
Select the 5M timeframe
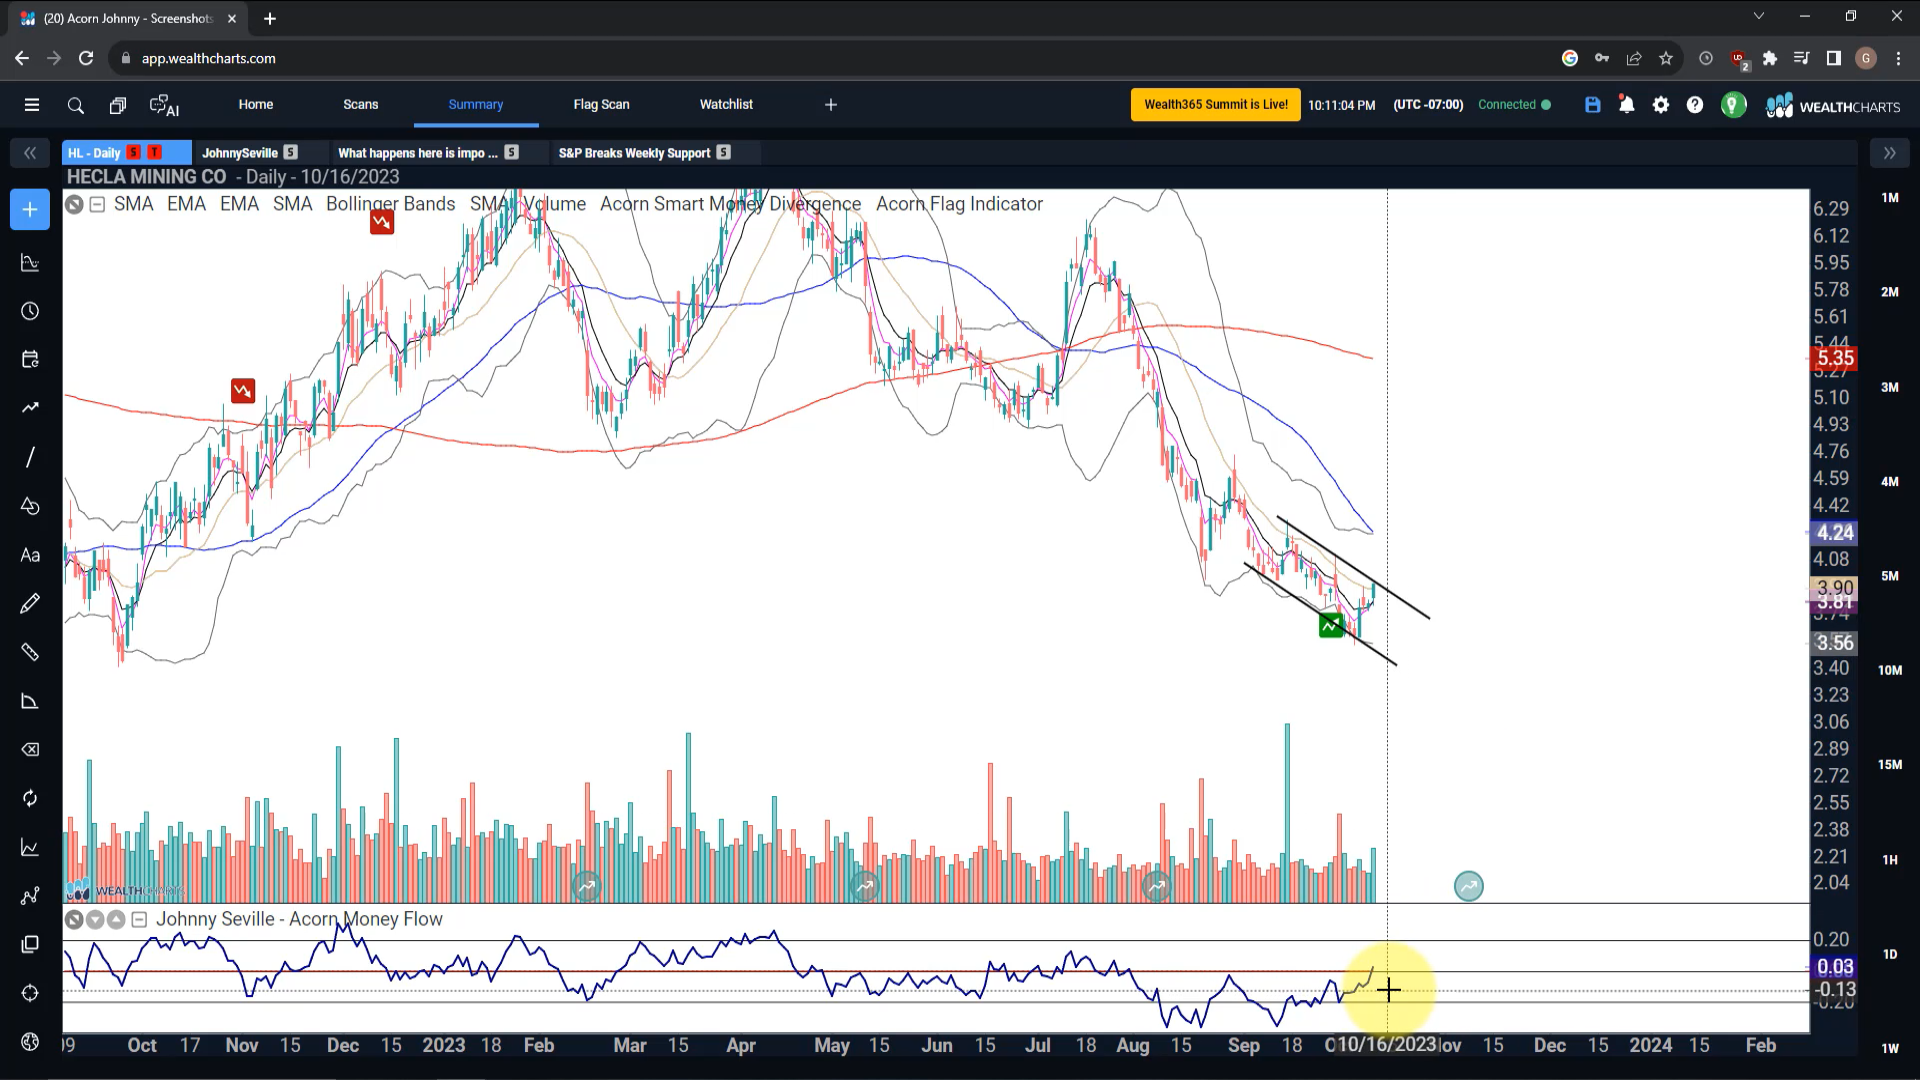1889,576
